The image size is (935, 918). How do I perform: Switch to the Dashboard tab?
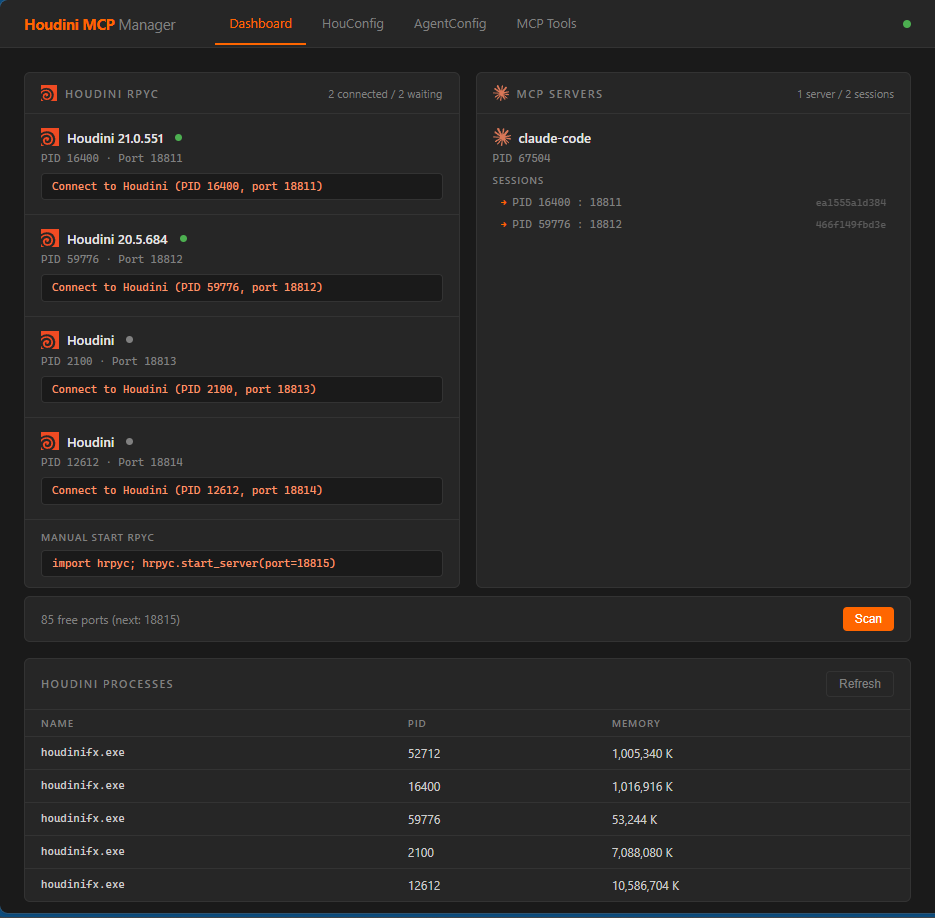(x=261, y=24)
